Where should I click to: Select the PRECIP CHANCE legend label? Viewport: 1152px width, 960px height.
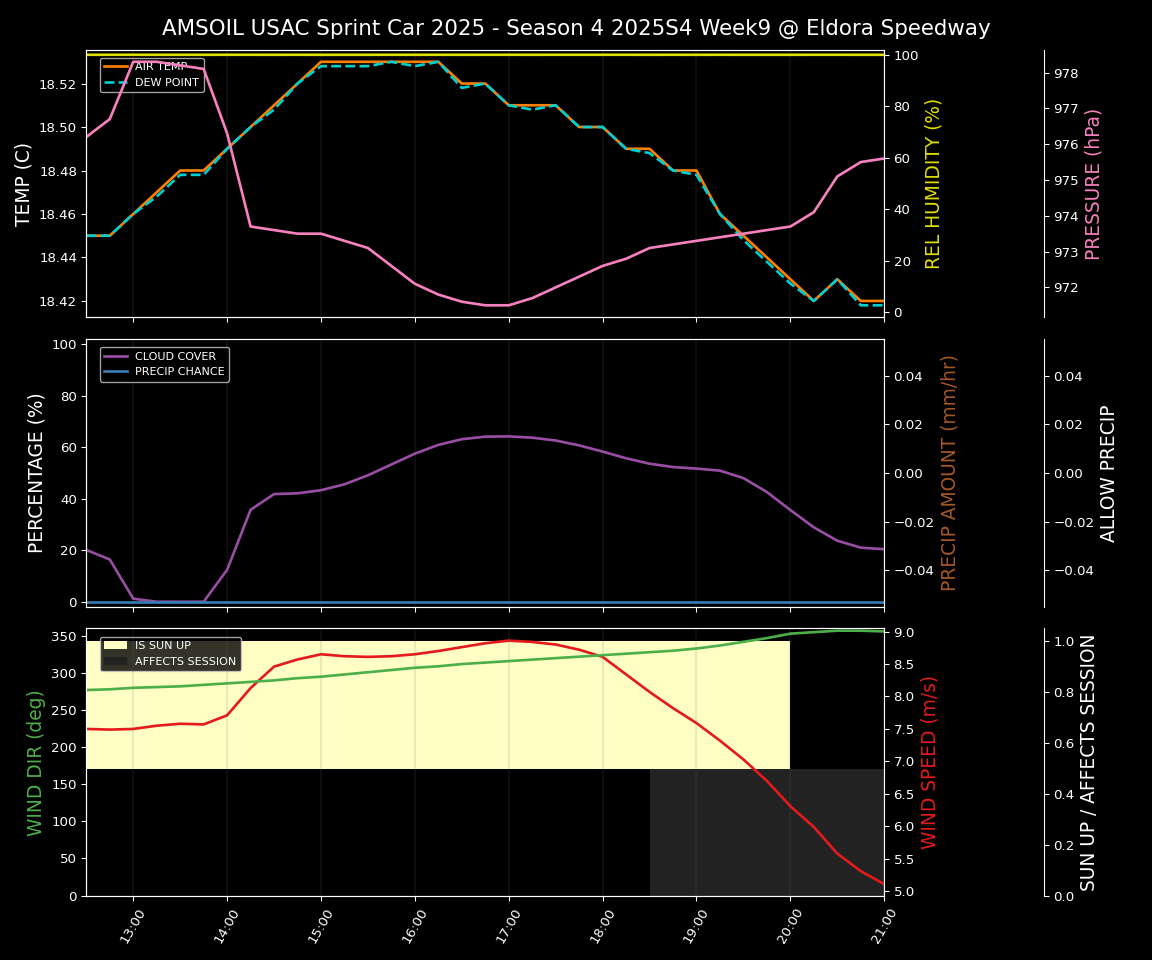[179, 372]
